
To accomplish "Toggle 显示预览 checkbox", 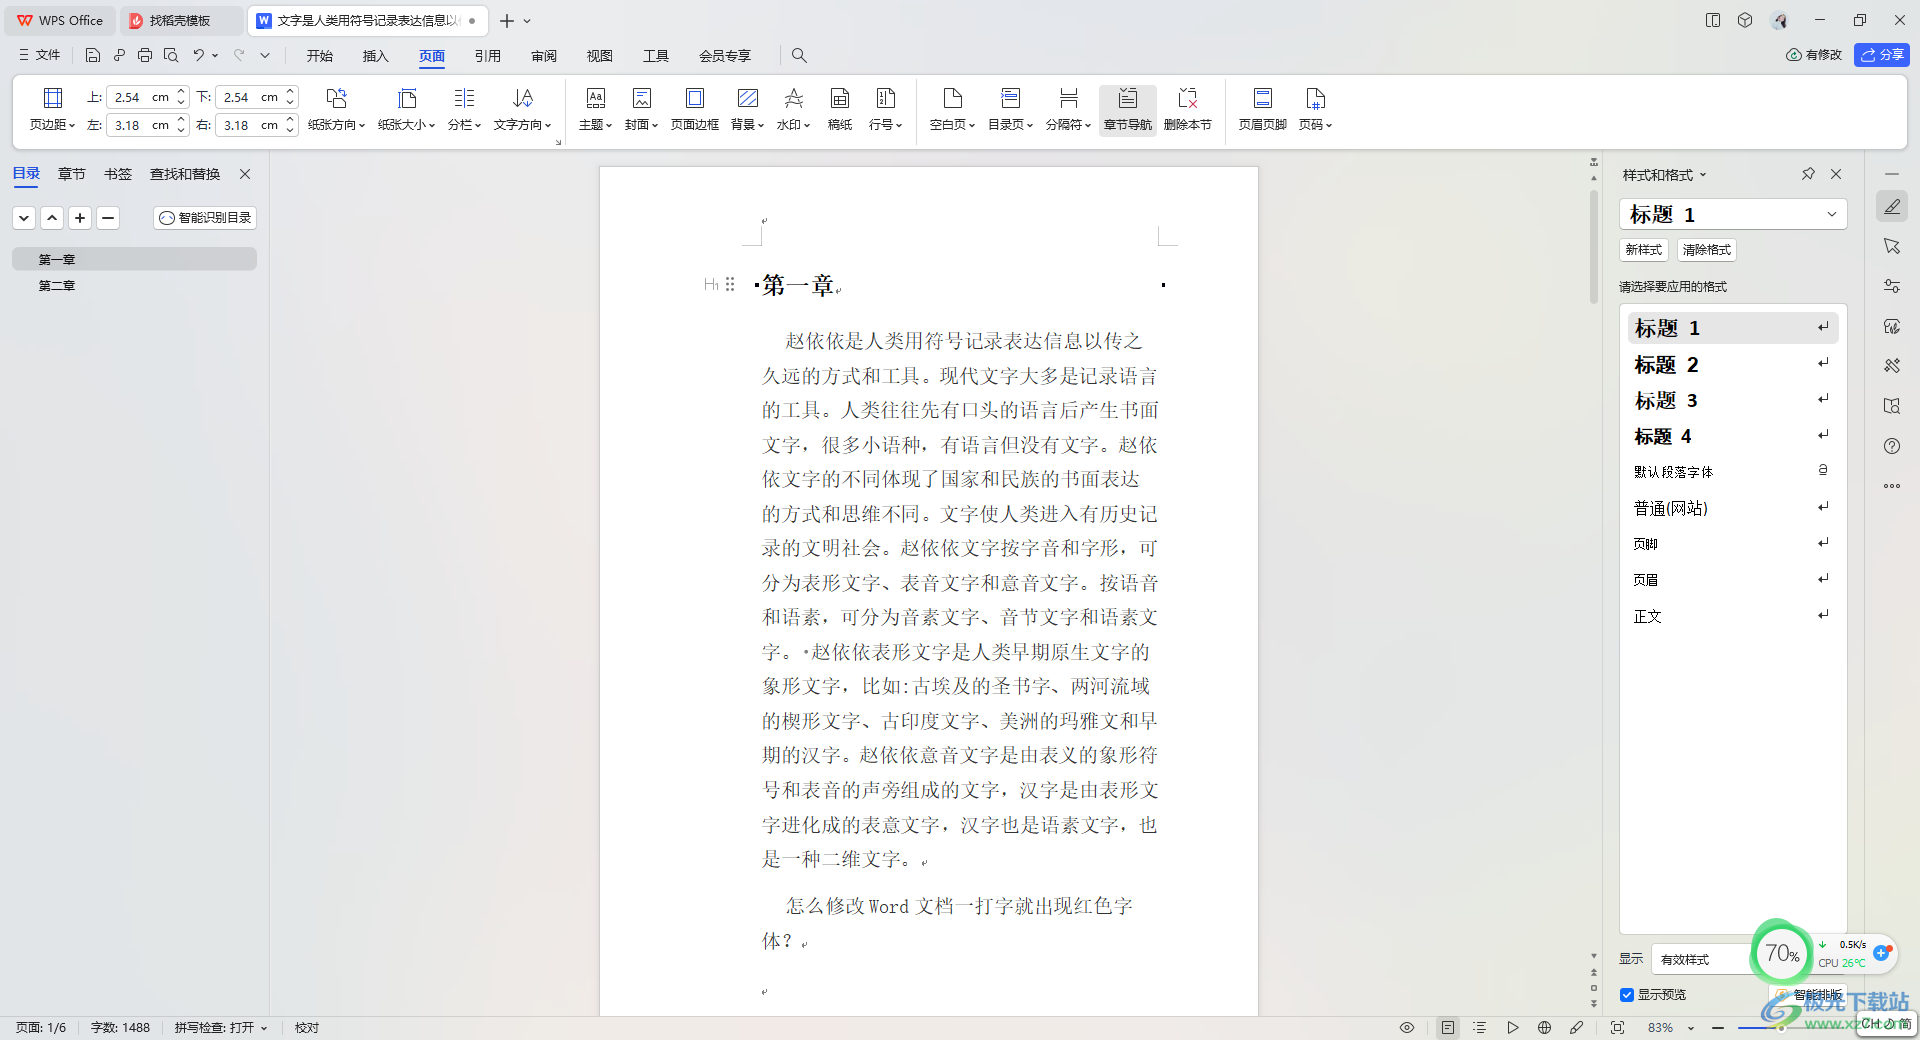I will coord(1627,995).
